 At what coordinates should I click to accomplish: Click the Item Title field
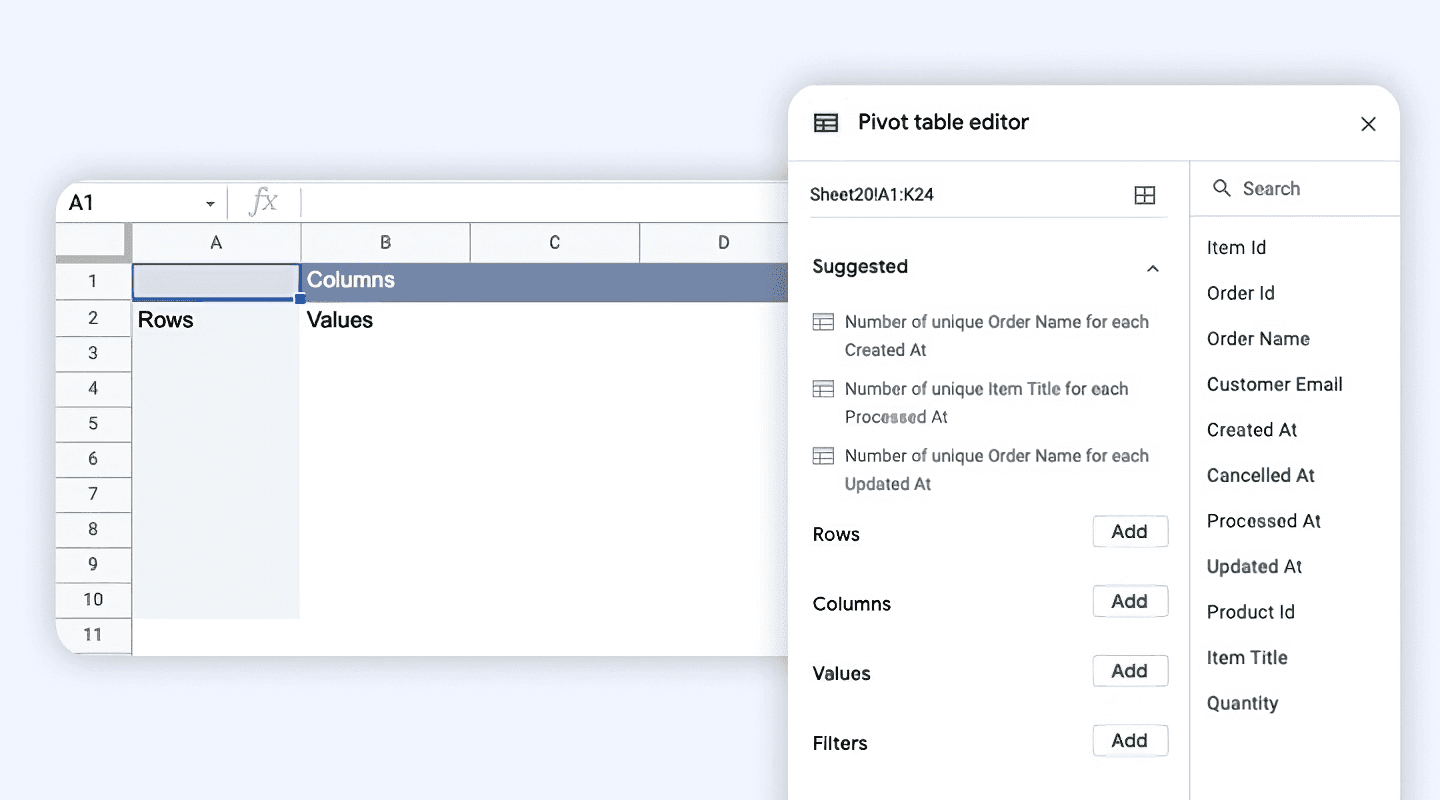click(x=1247, y=657)
